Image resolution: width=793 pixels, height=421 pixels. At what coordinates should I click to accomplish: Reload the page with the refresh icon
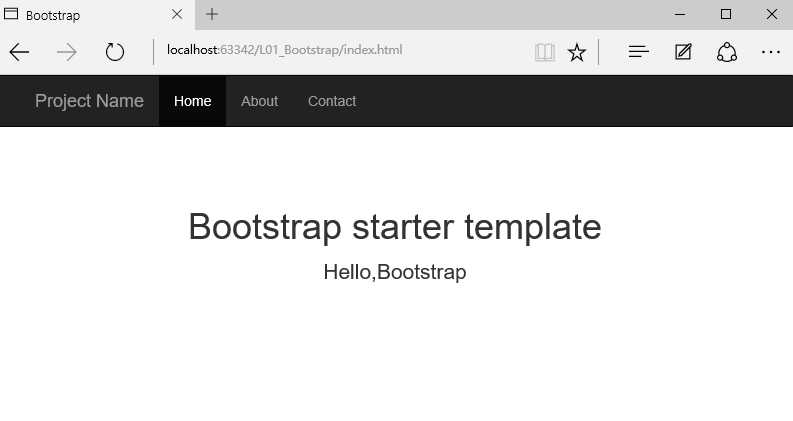click(115, 52)
